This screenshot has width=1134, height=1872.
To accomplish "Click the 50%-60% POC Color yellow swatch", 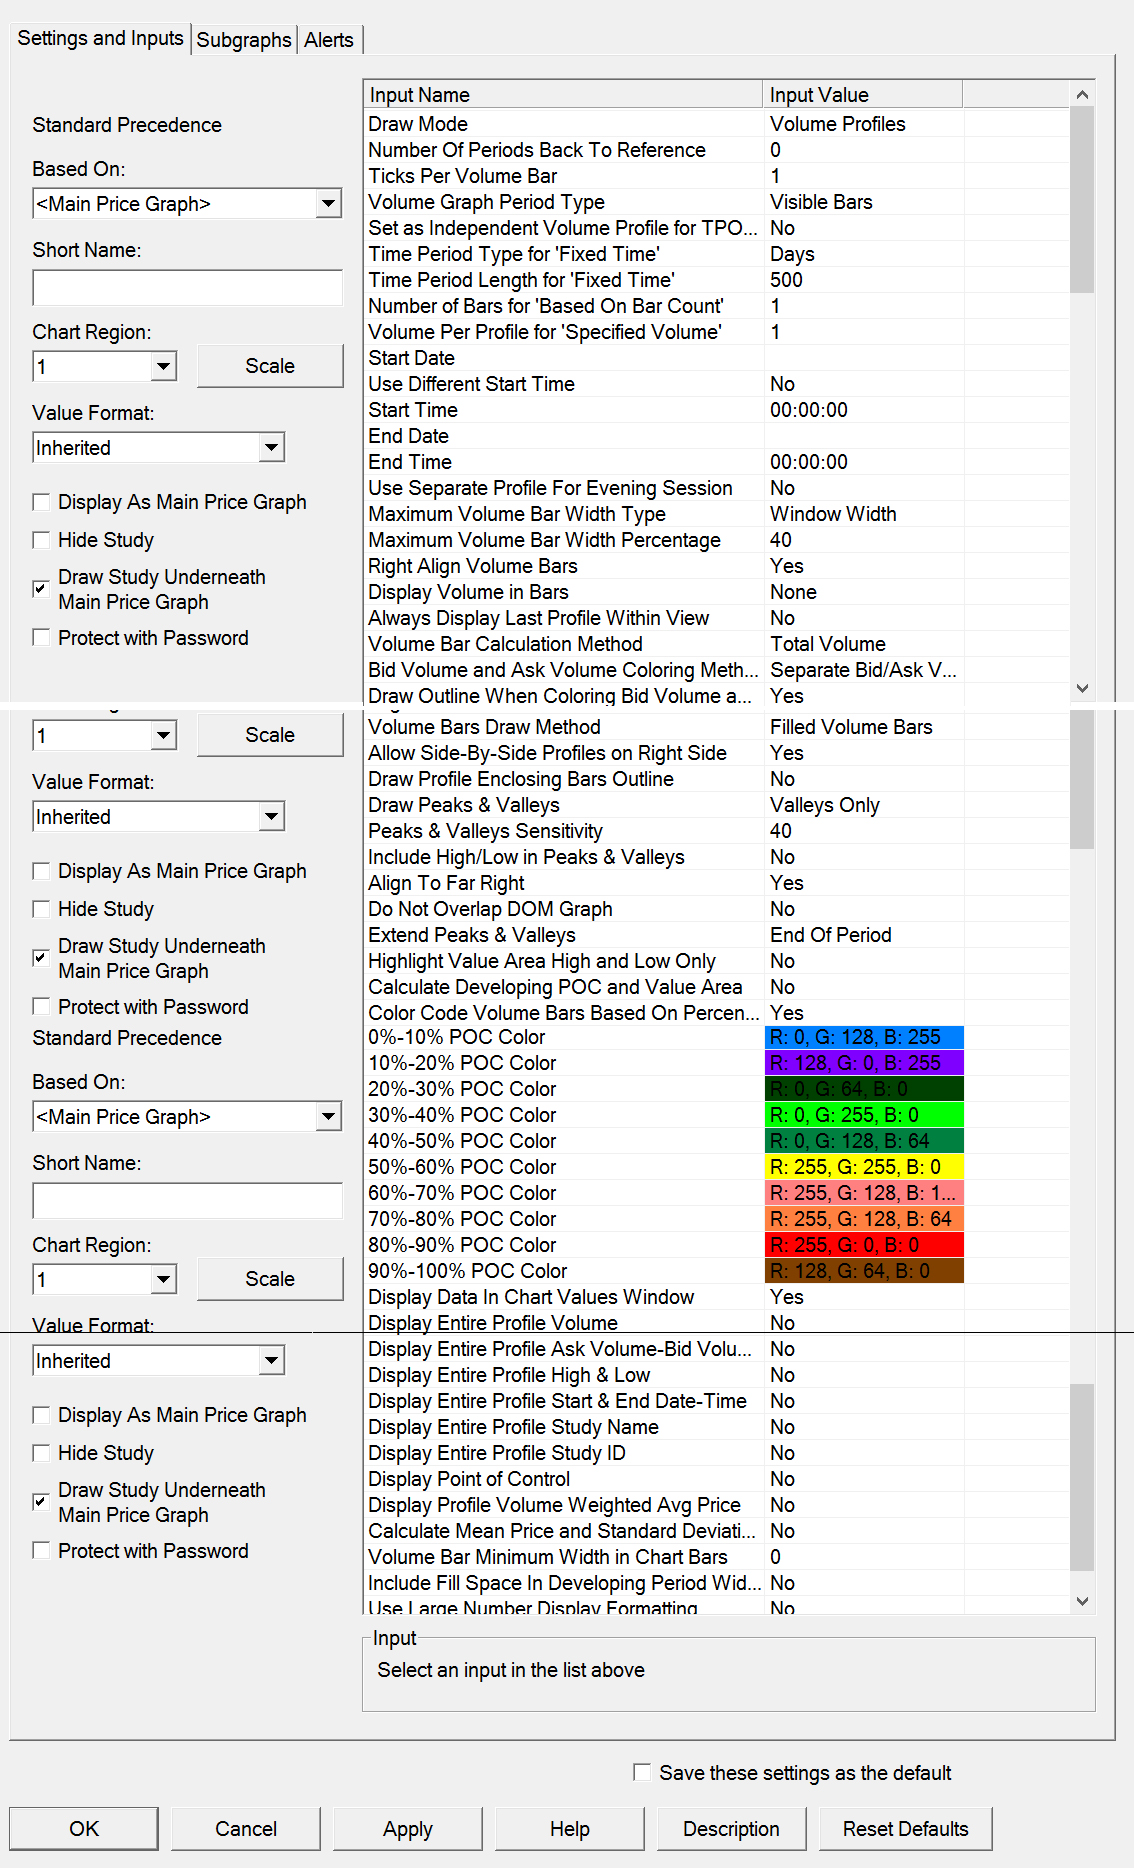I will pyautogui.click(x=864, y=1167).
